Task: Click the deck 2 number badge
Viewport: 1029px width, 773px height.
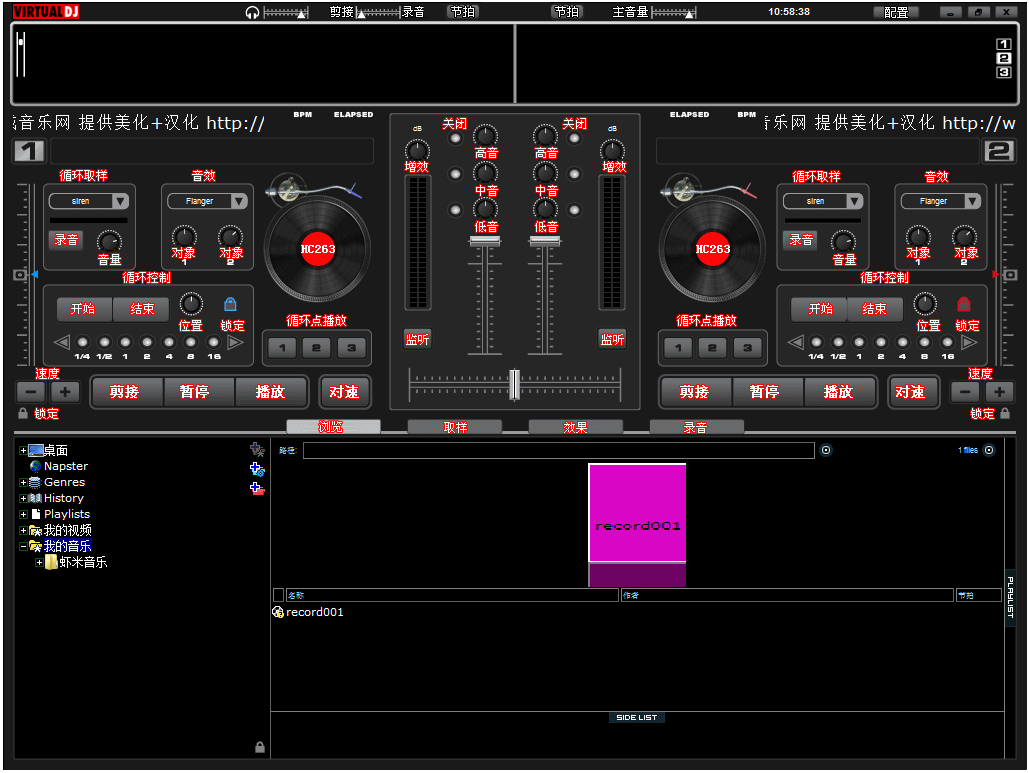Action: pos(999,152)
